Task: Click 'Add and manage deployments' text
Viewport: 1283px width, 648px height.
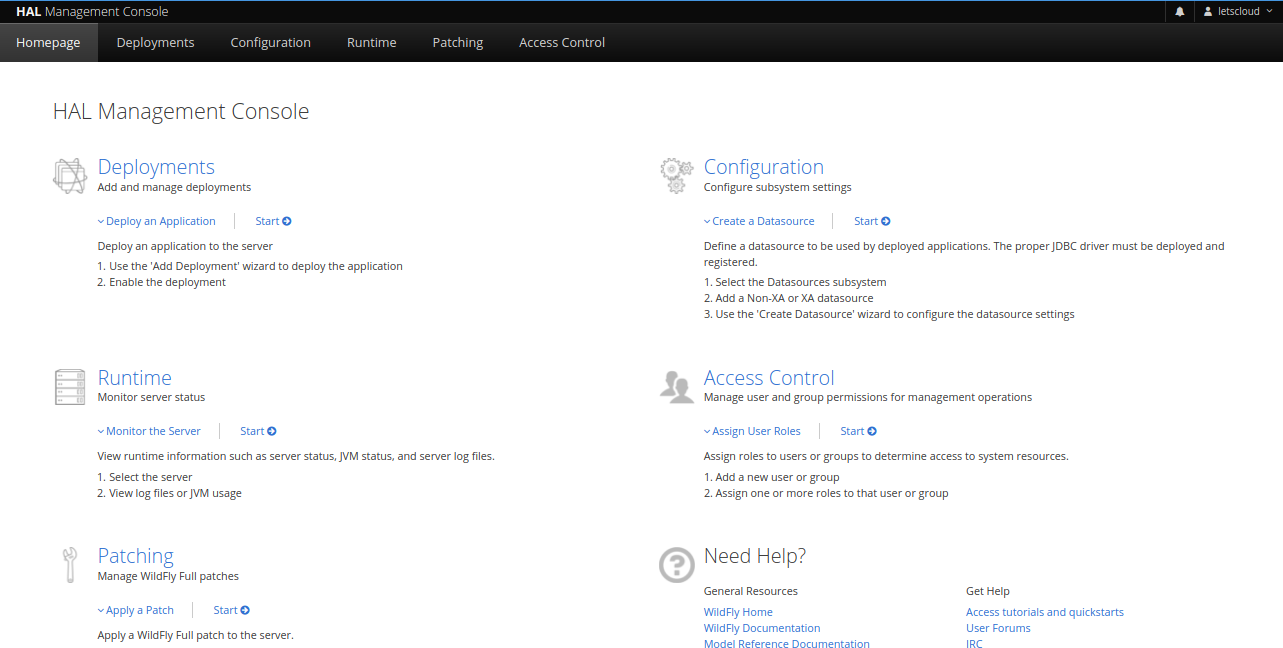Action: (x=174, y=187)
